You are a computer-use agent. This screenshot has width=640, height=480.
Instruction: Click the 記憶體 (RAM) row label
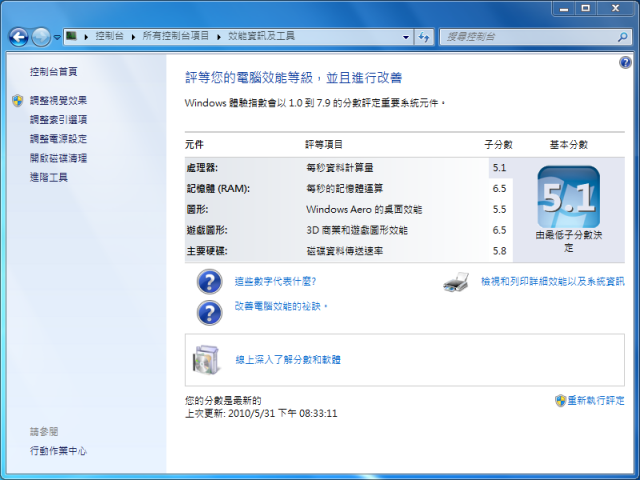click(x=218, y=189)
